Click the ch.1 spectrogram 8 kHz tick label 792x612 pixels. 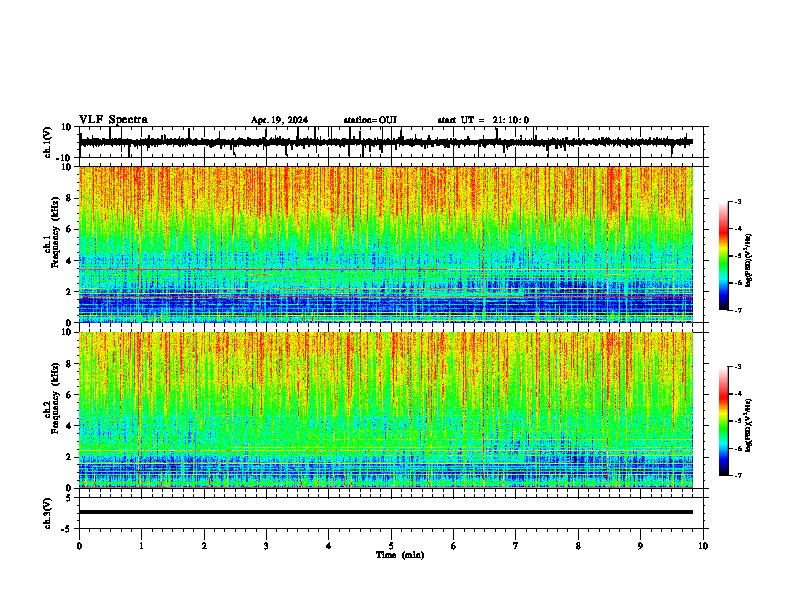tap(69, 198)
